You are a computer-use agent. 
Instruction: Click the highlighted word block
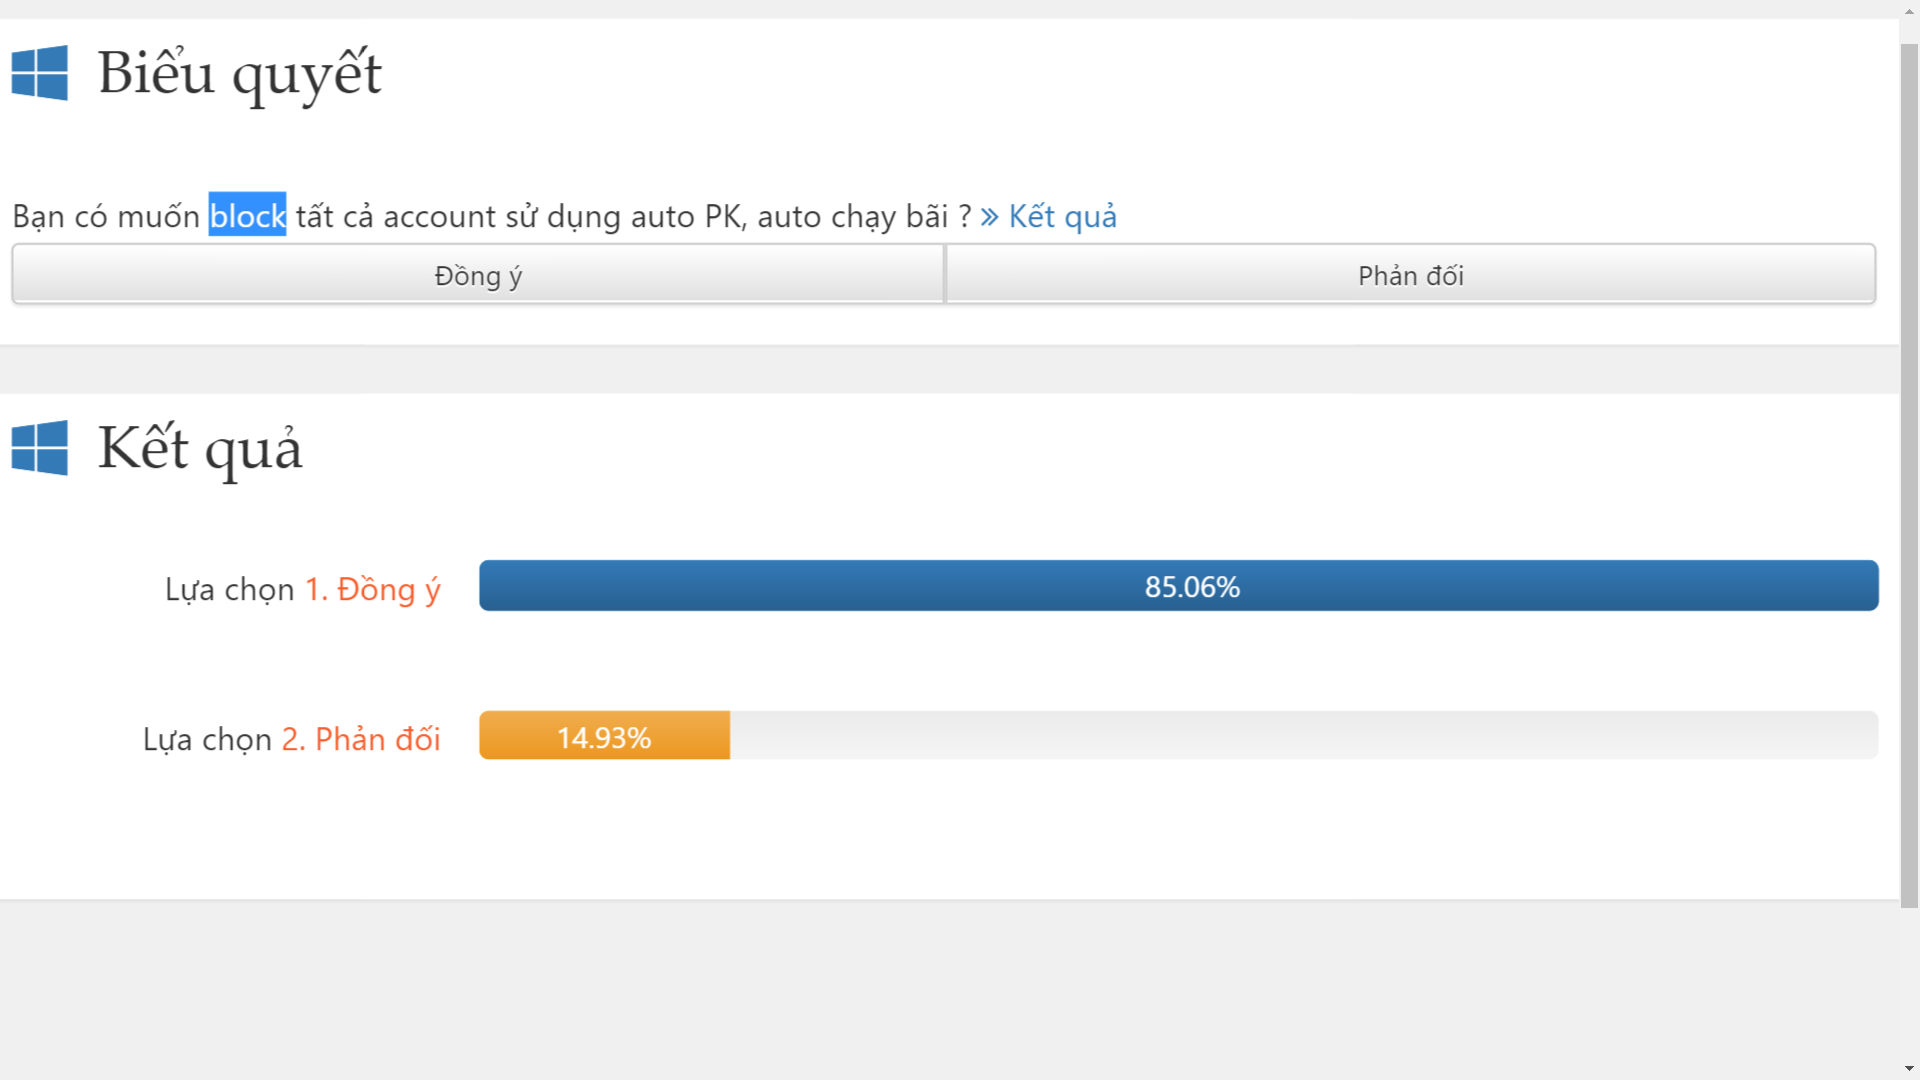click(x=247, y=216)
